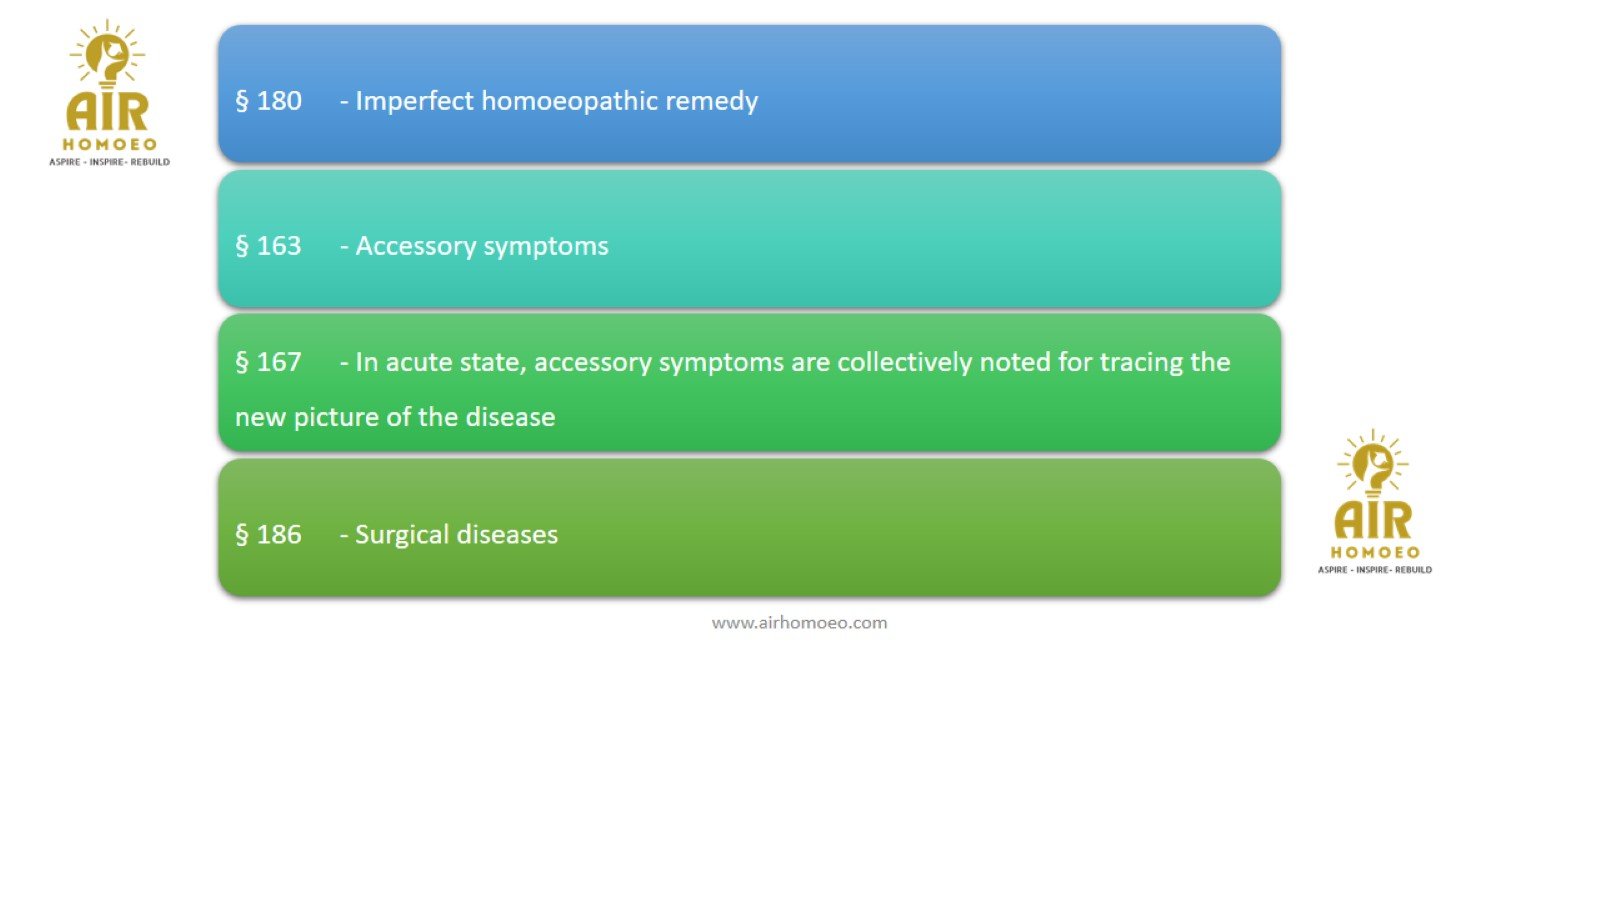The image size is (1600, 900).
Task: Select the § 186 section number
Action: 268,535
